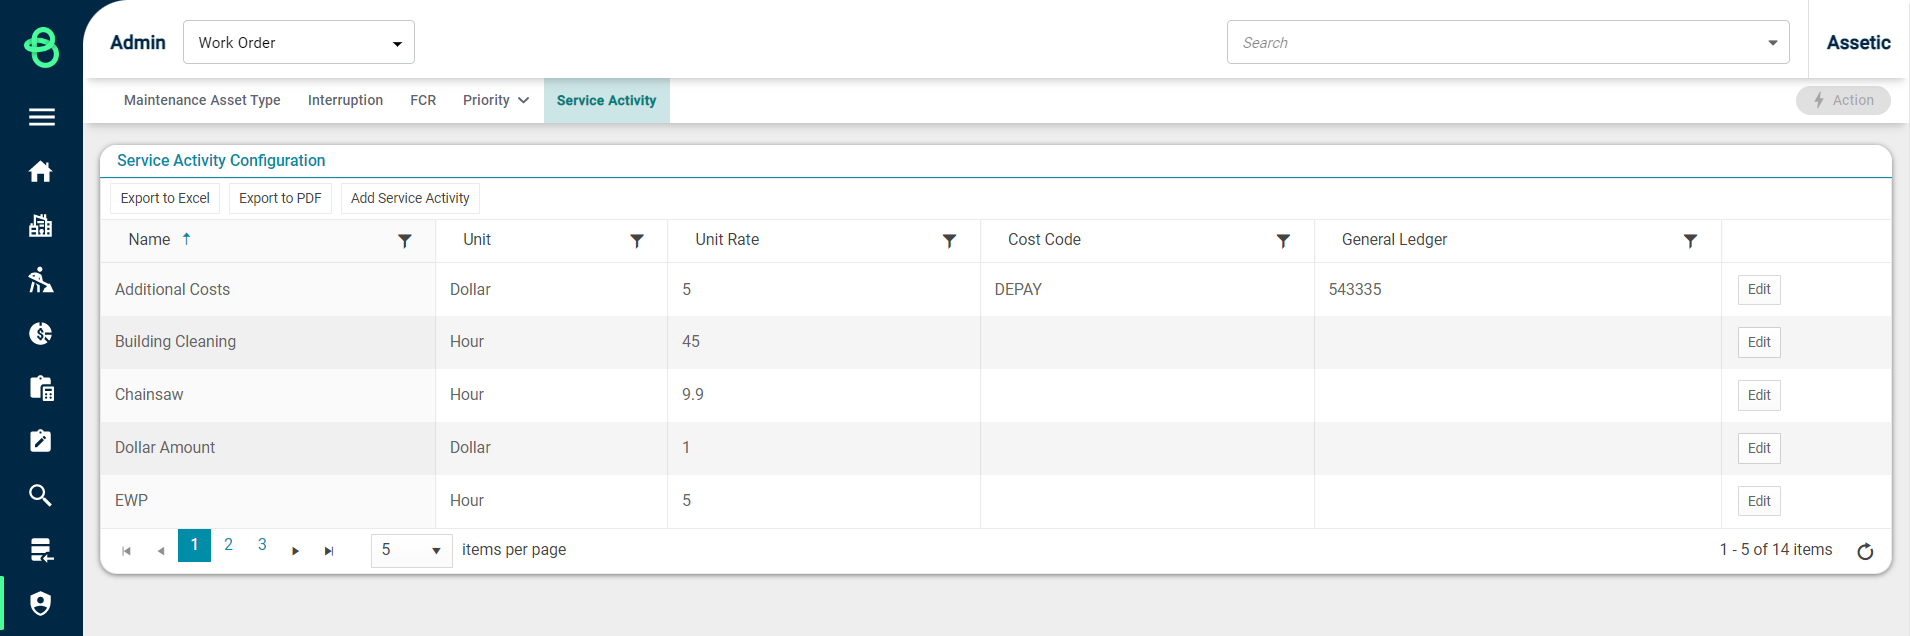The image size is (1910, 636).
Task: Switch to Interruption tab
Action: tap(345, 100)
